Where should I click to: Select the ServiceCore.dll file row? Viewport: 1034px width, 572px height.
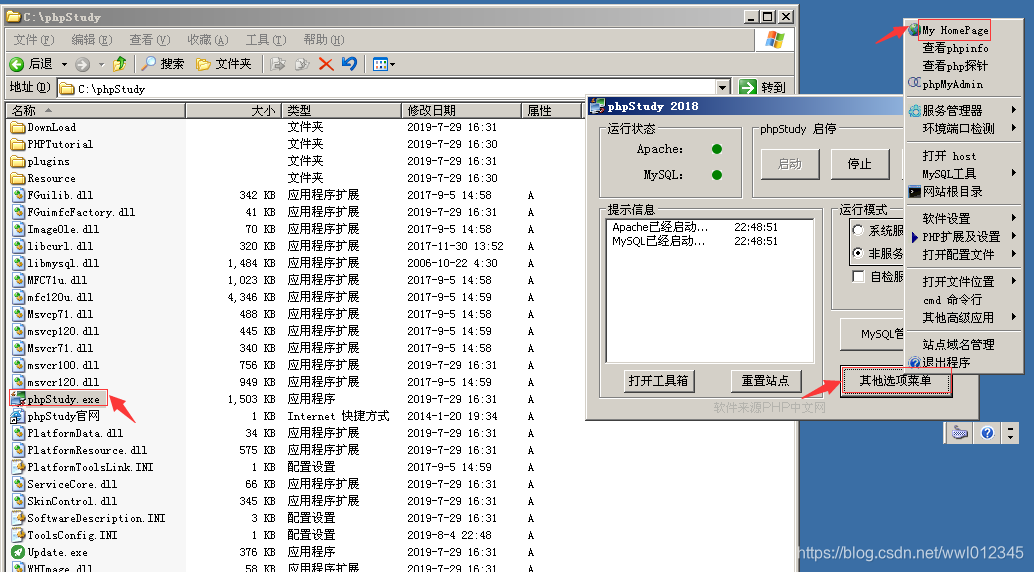tap(274, 484)
